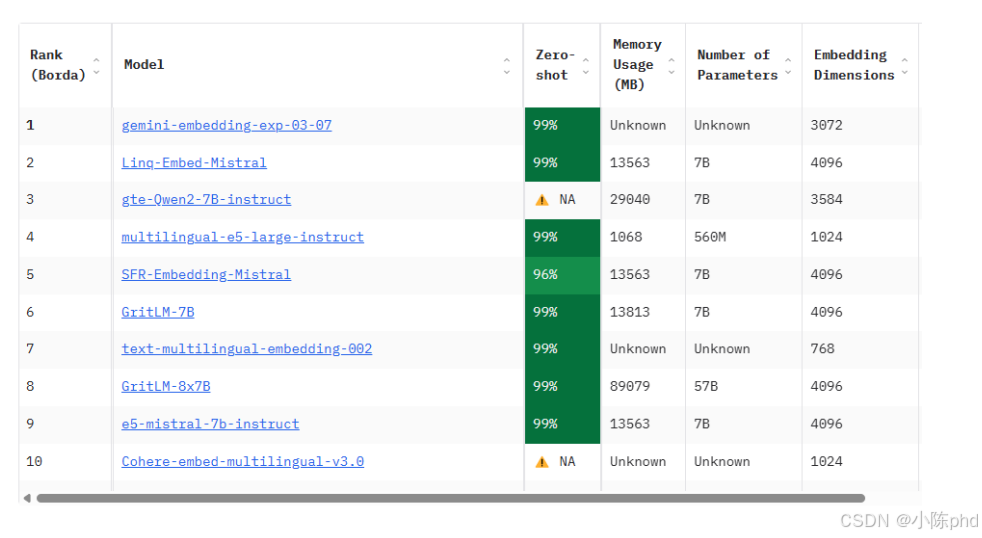
Task: Select 13563 memory for Linq-Embed-Mistral
Action: 629,163
